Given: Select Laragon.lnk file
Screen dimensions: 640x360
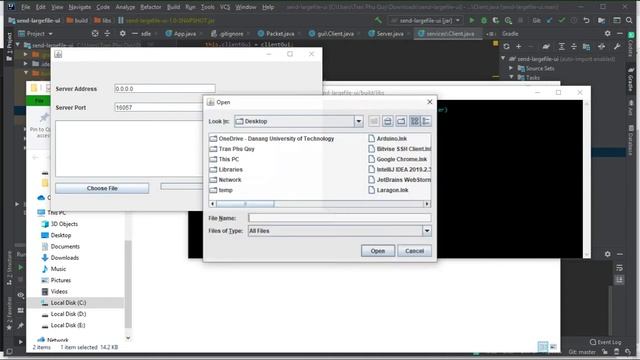Looking at the screenshot, I should pos(388,190).
